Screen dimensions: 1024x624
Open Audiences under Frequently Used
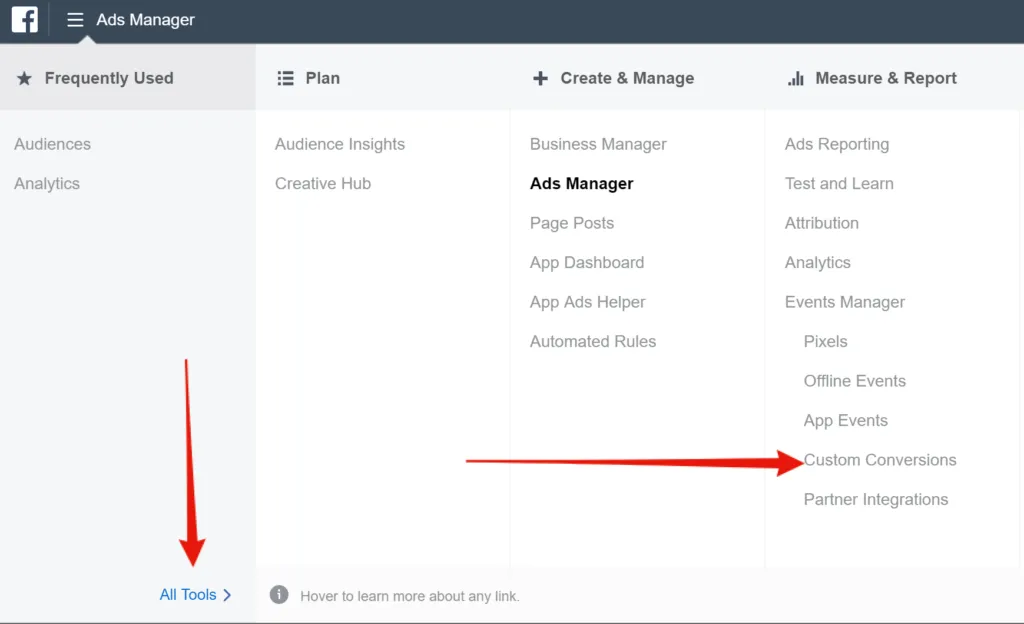(53, 144)
